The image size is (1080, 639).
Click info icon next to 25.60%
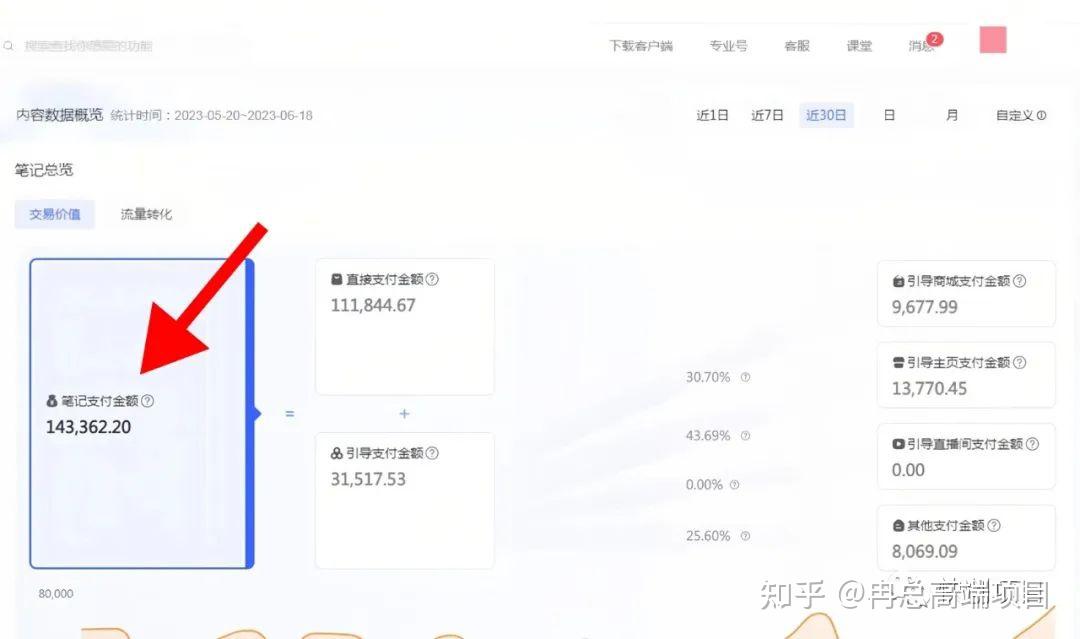point(745,536)
